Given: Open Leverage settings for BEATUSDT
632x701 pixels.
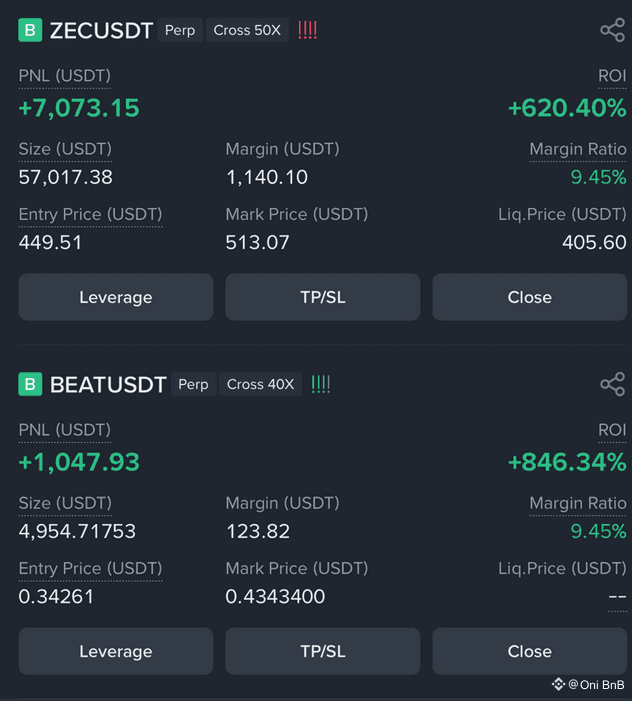Looking at the screenshot, I should pyautogui.click(x=116, y=651).
